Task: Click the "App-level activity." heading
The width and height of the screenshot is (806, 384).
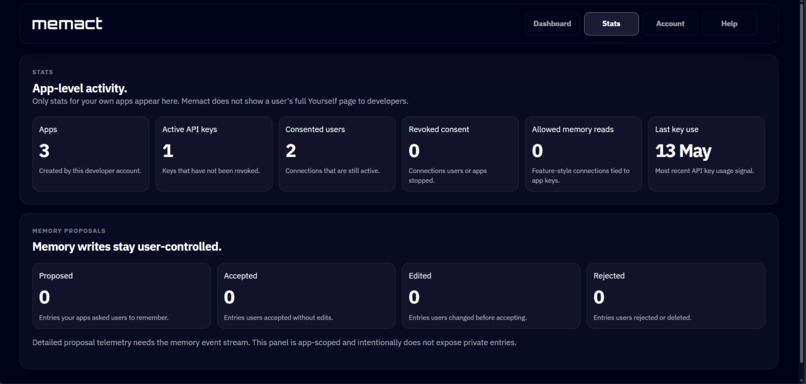Action: click(x=80, y=89)
